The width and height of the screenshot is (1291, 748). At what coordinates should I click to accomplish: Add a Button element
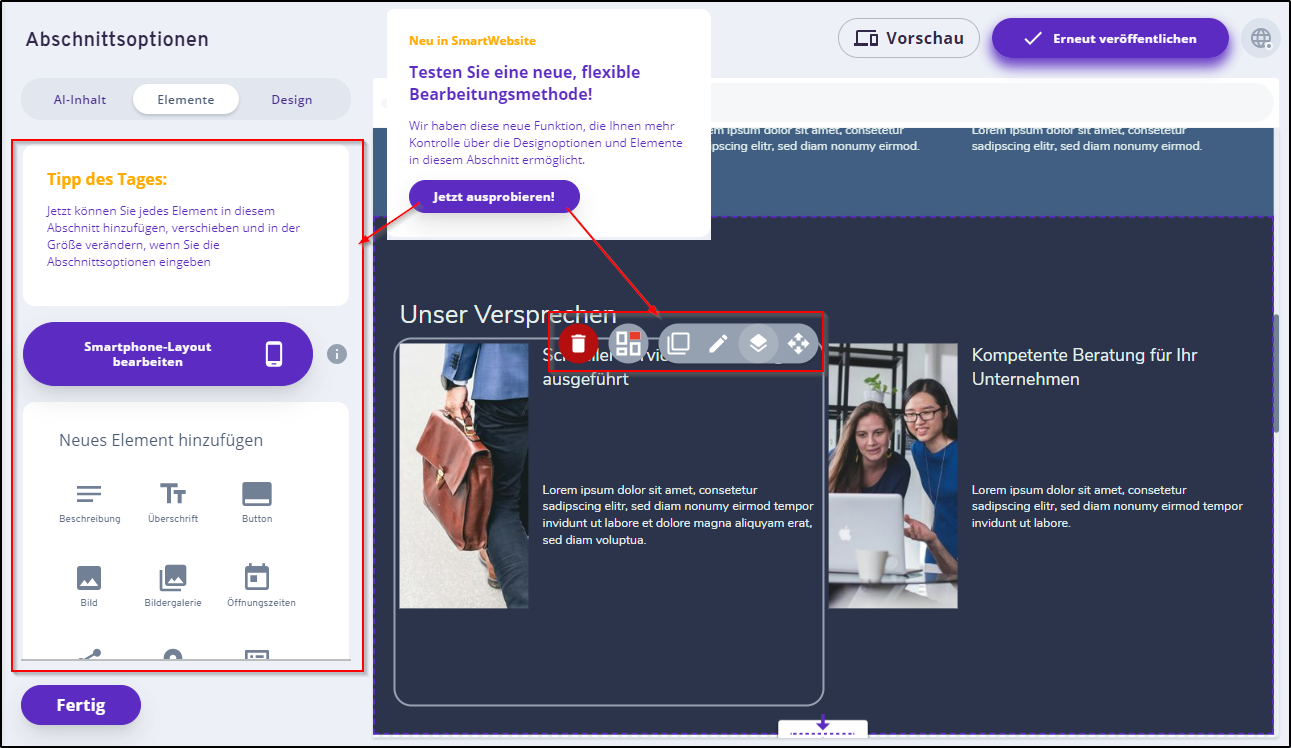click(x=257, y=502)
